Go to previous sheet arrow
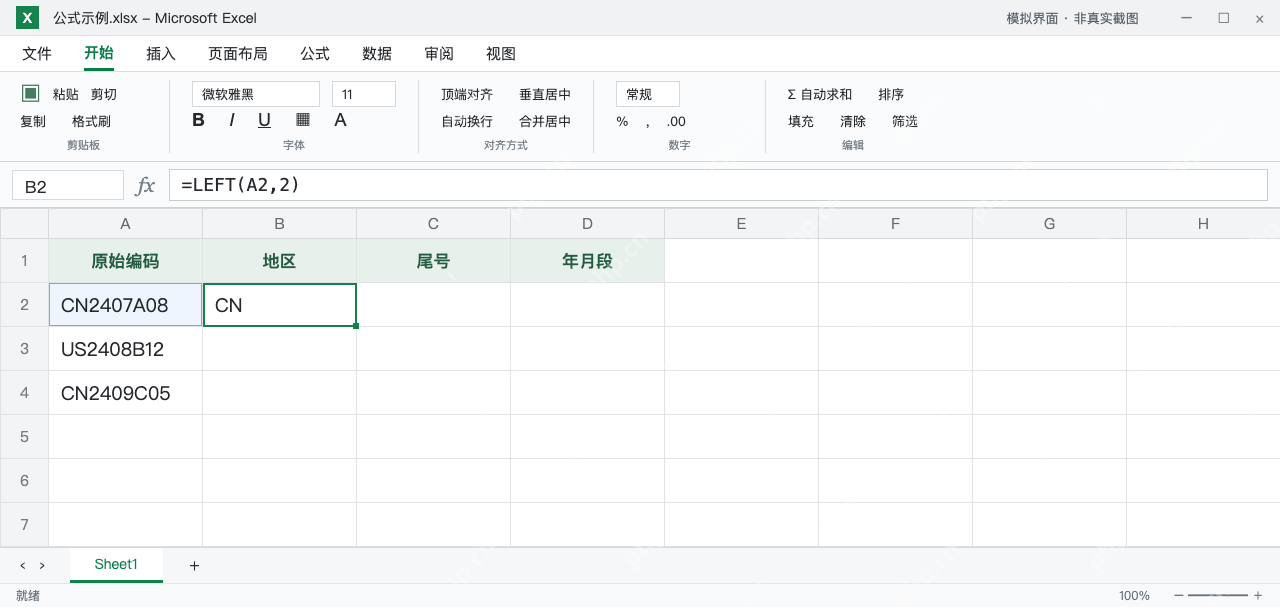 tap(23, 565)
